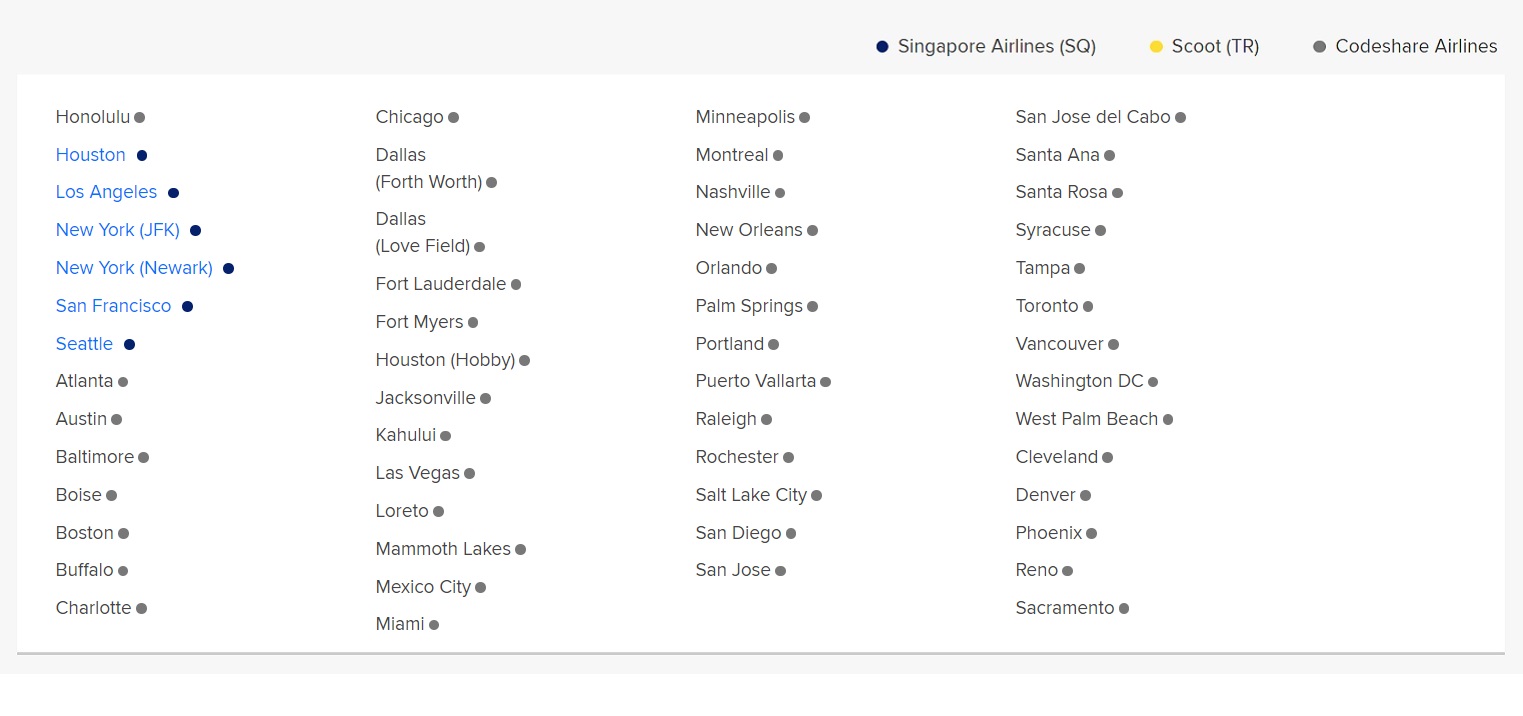Click the Singapore Airlines (SQ) legend label
Viewport: 1523px width, 716px height.
(996, 46)
